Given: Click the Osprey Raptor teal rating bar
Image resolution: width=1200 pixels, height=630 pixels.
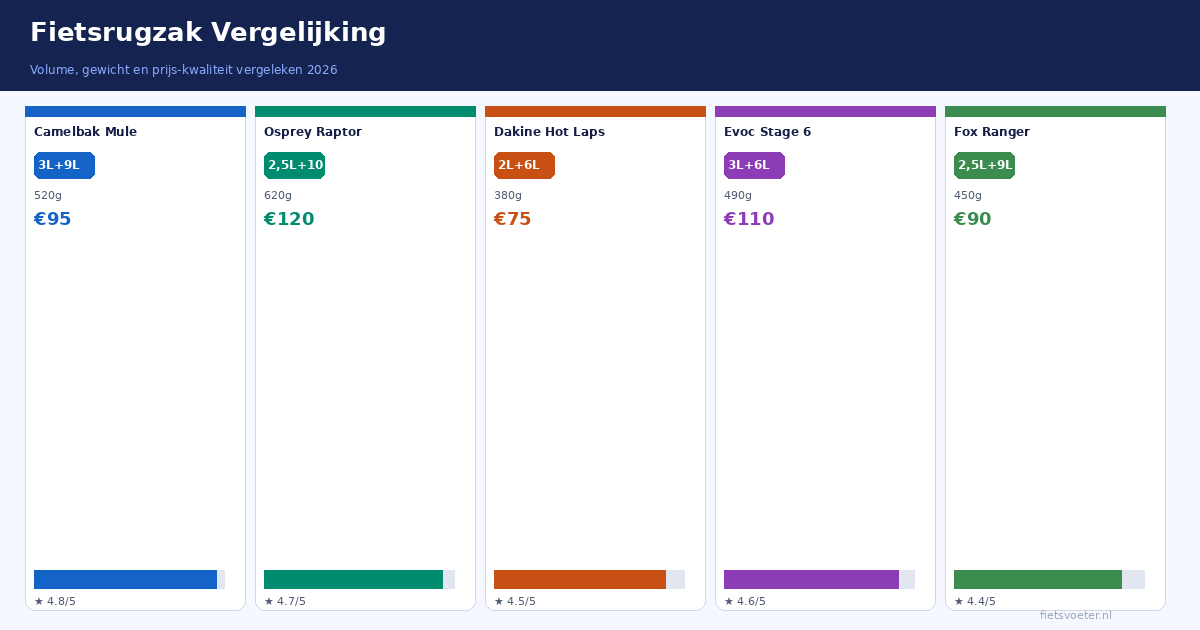Looking at the screenshot, I should tap(359, 579).
